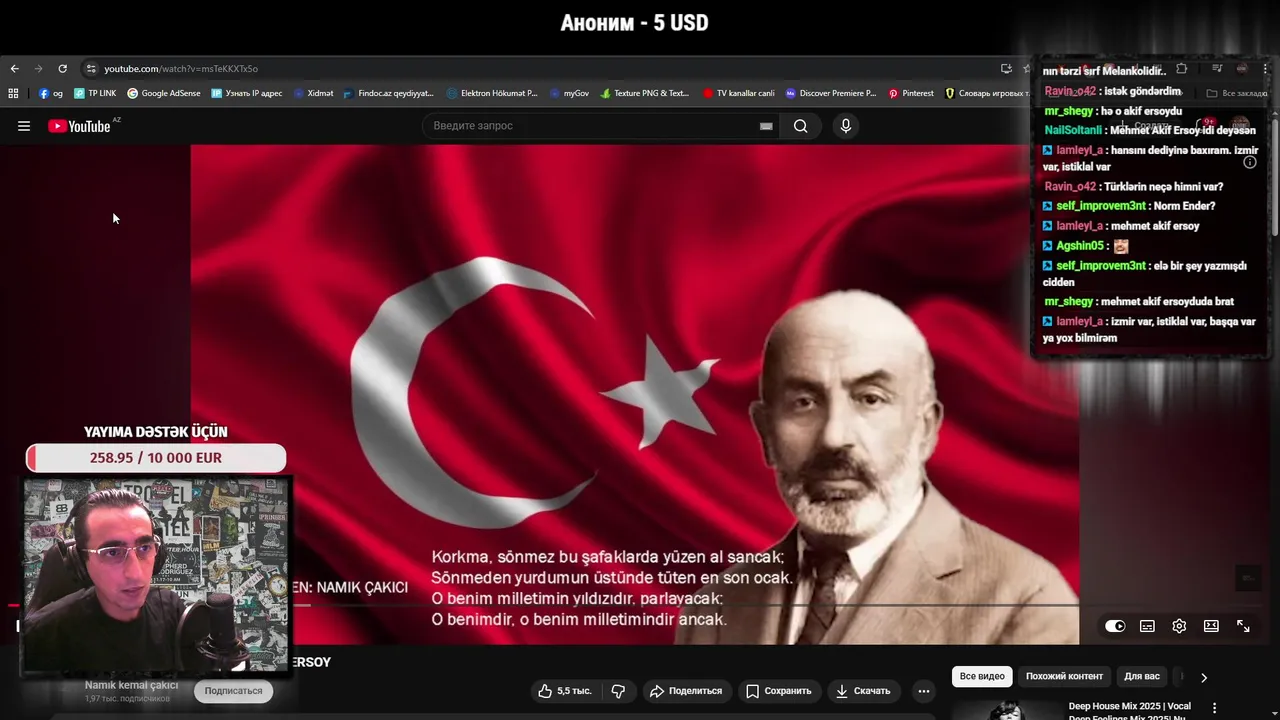The width and height of the screenshot is (1280, 720).
Task: Enter fullscreen on the video player
Action: click(1243, 626)
